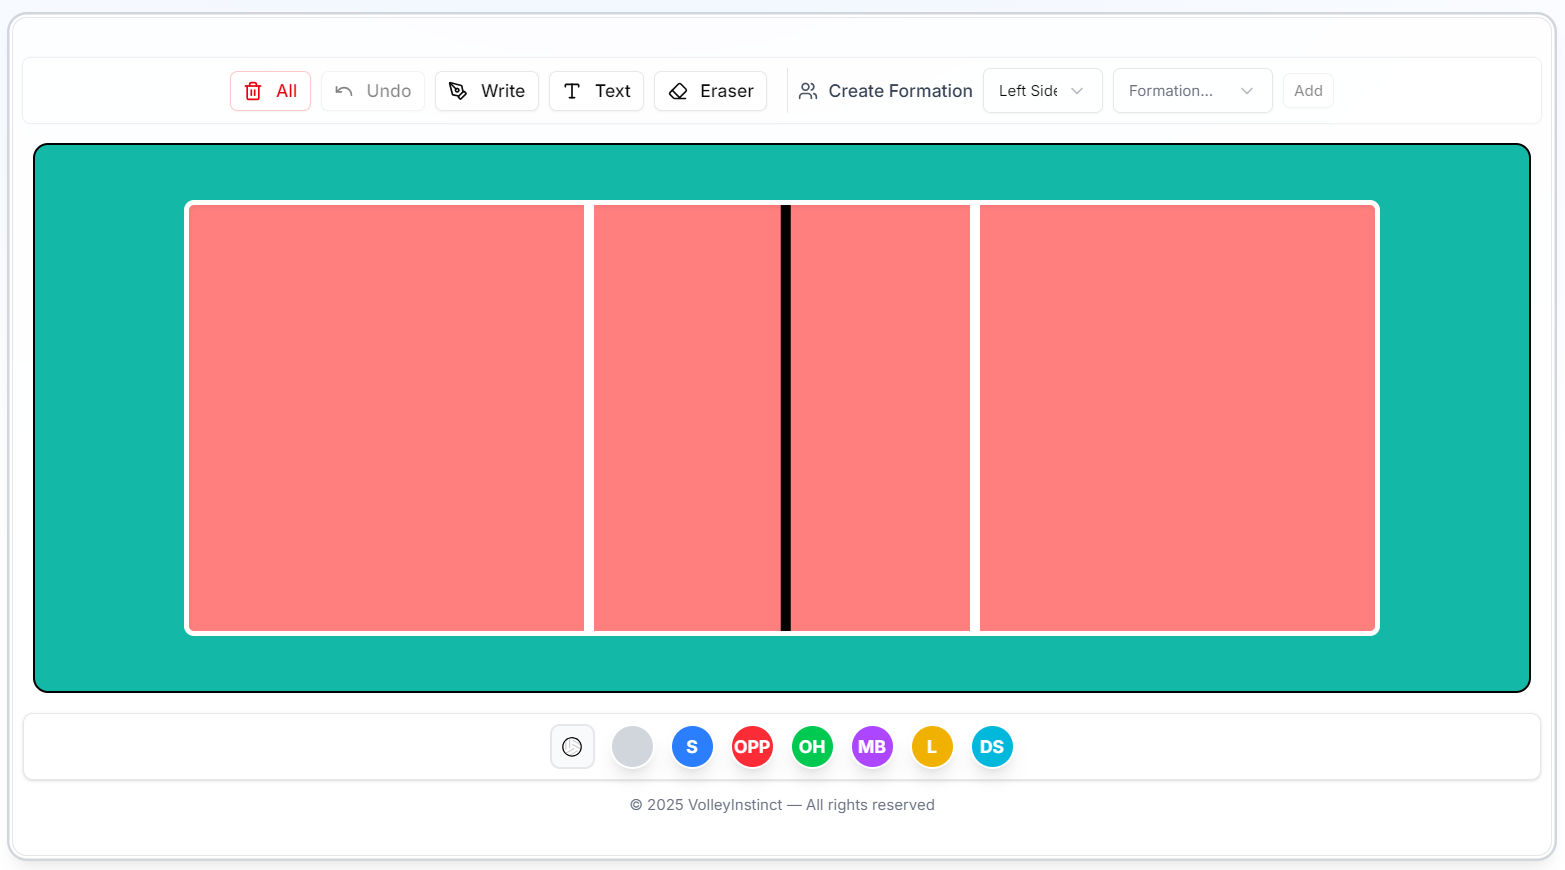Select the red OPP player token
This screenshot has height=870, width=1565.
pyautogui.click(x=752, y=747)
